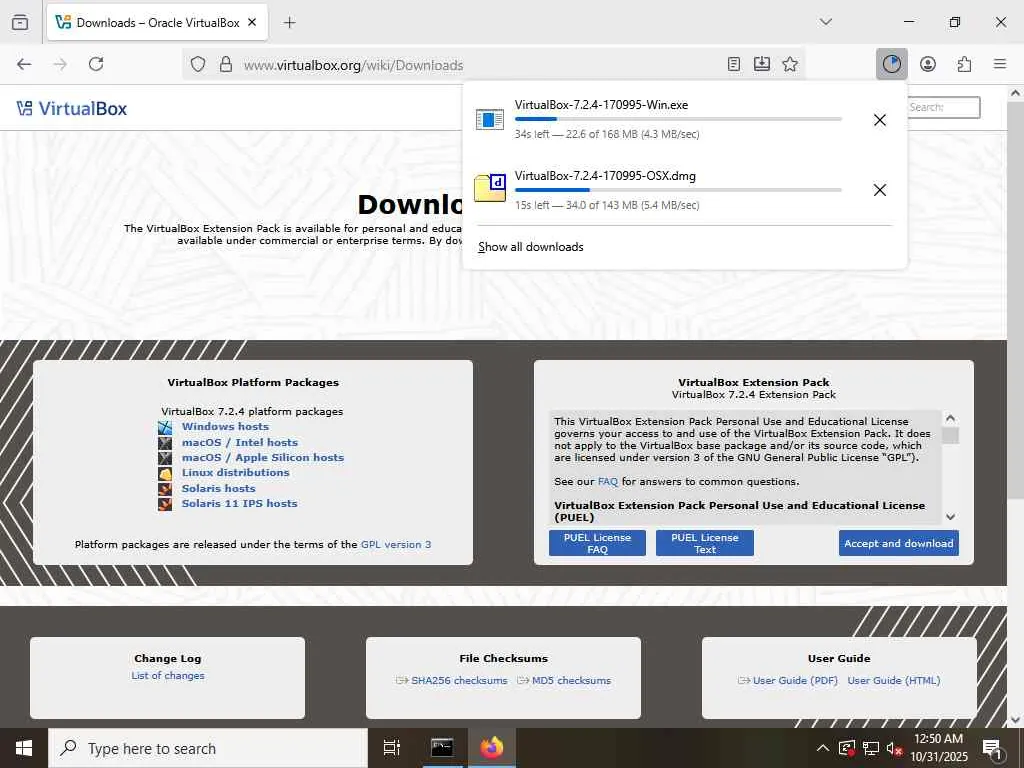The width and height of the screenshot is (1024, 768).
Task: Open the Solaris 11 IPS hosts link
Action: click(239, 503)
